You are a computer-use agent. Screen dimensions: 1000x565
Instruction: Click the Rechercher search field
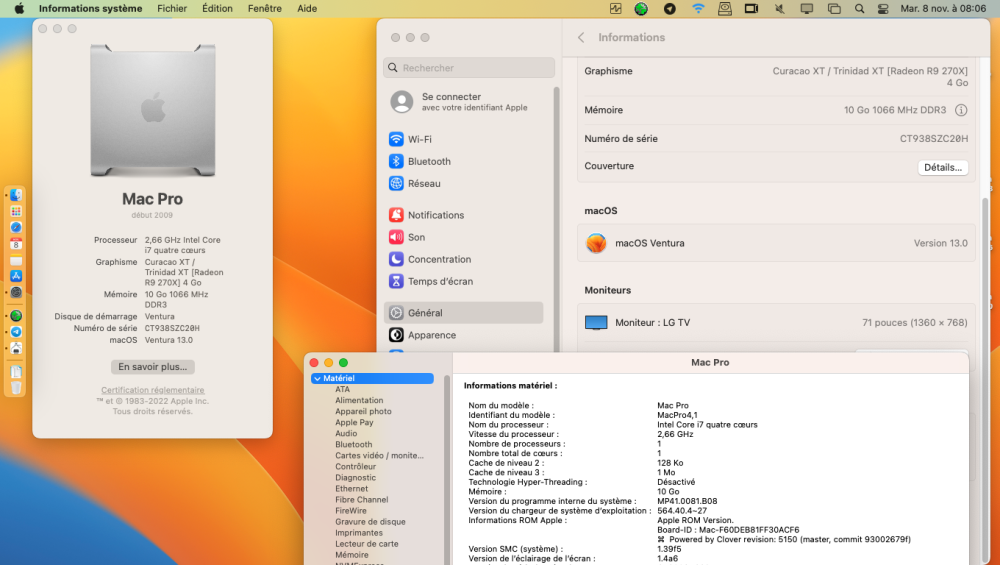(x=469, y=68)
